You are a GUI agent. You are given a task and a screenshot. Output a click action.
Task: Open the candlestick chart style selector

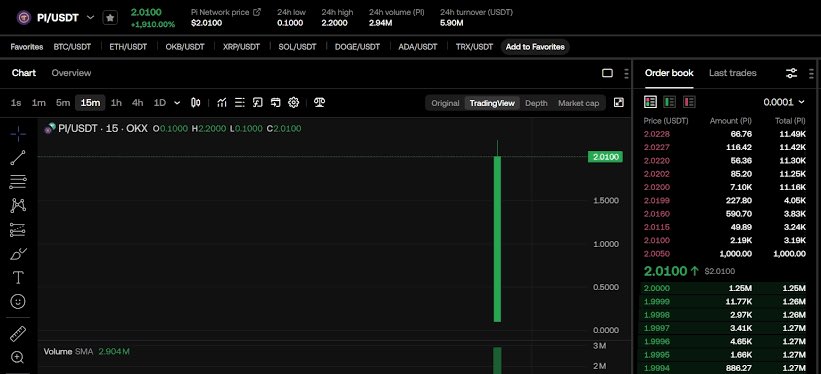196,103
